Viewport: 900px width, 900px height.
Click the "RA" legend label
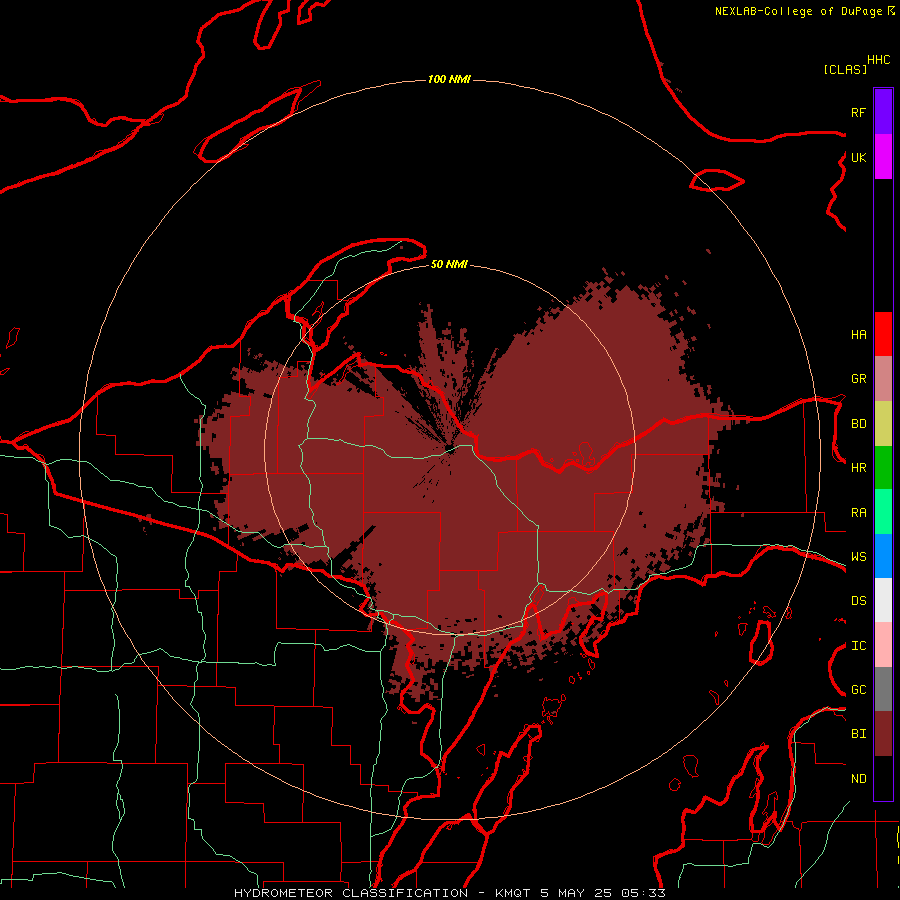click(x=858, y=513)
